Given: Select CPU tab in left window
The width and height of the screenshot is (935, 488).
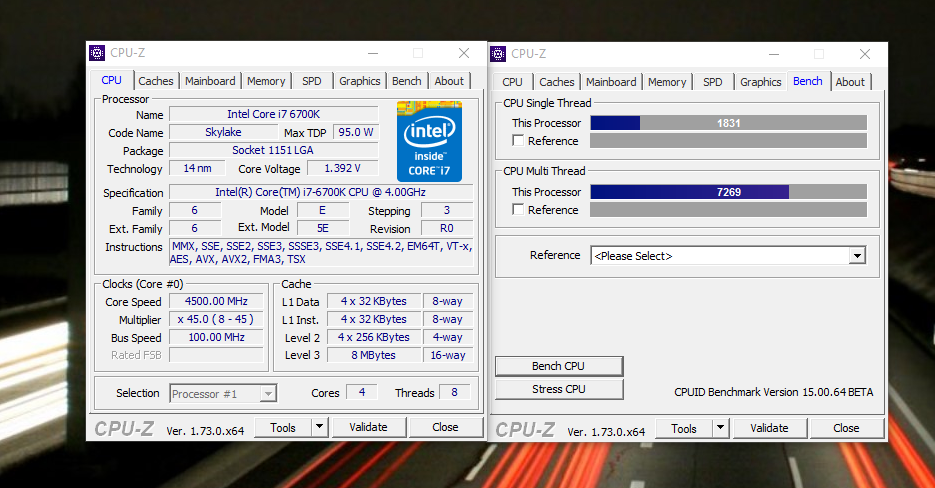Looking at the screenshot, I should click(x=112, y=80).
